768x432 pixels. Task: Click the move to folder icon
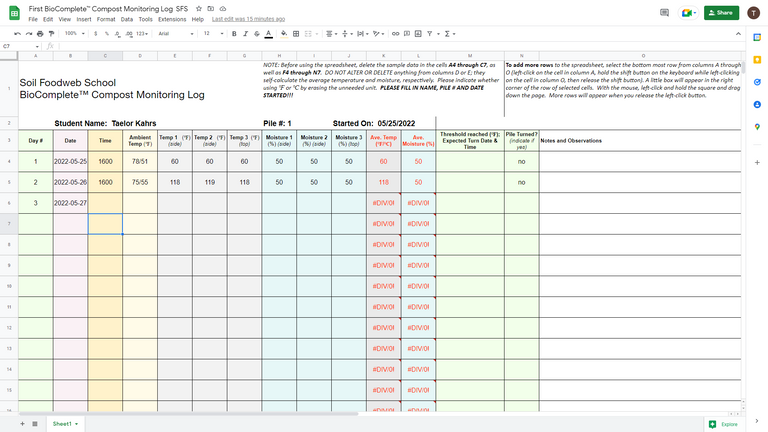coord(211,9)
